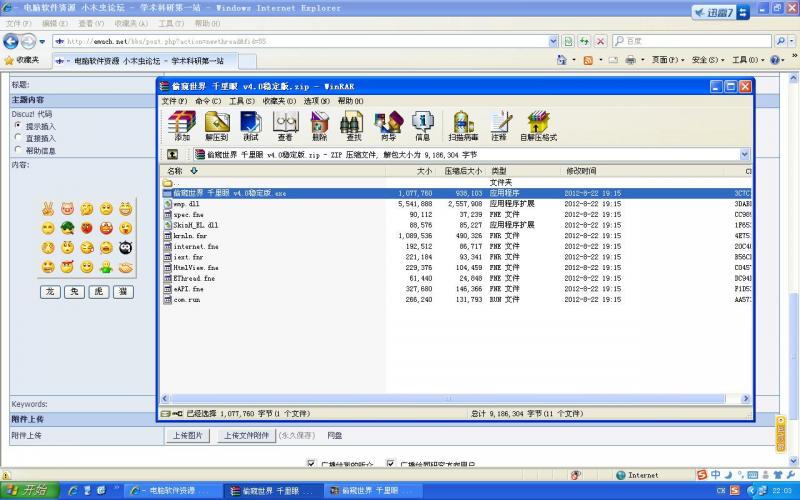800x500 pixels.
Task: Click the 查看 (View) toolbar icon
Action: pyautogui.click(x=285, y=126)
